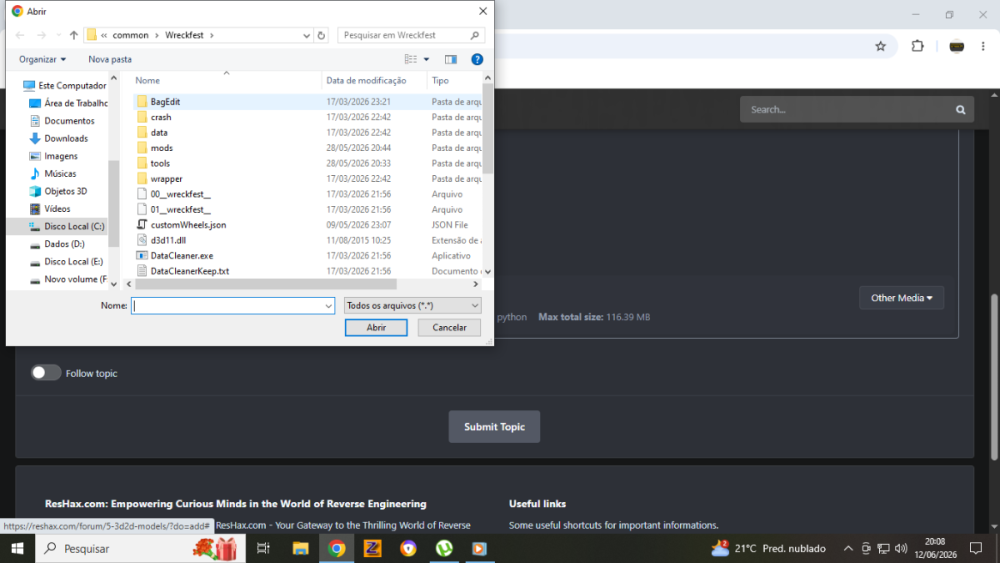1000x563 pixels.
Task: Click the horizontal scrollbar of file list
Action: pos(265,284)
